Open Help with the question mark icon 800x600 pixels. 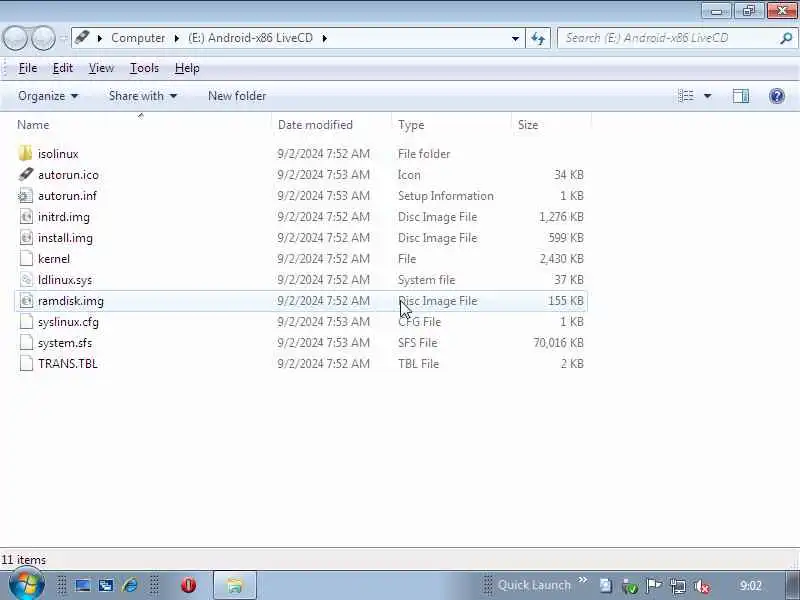click(x=777, y=96)
